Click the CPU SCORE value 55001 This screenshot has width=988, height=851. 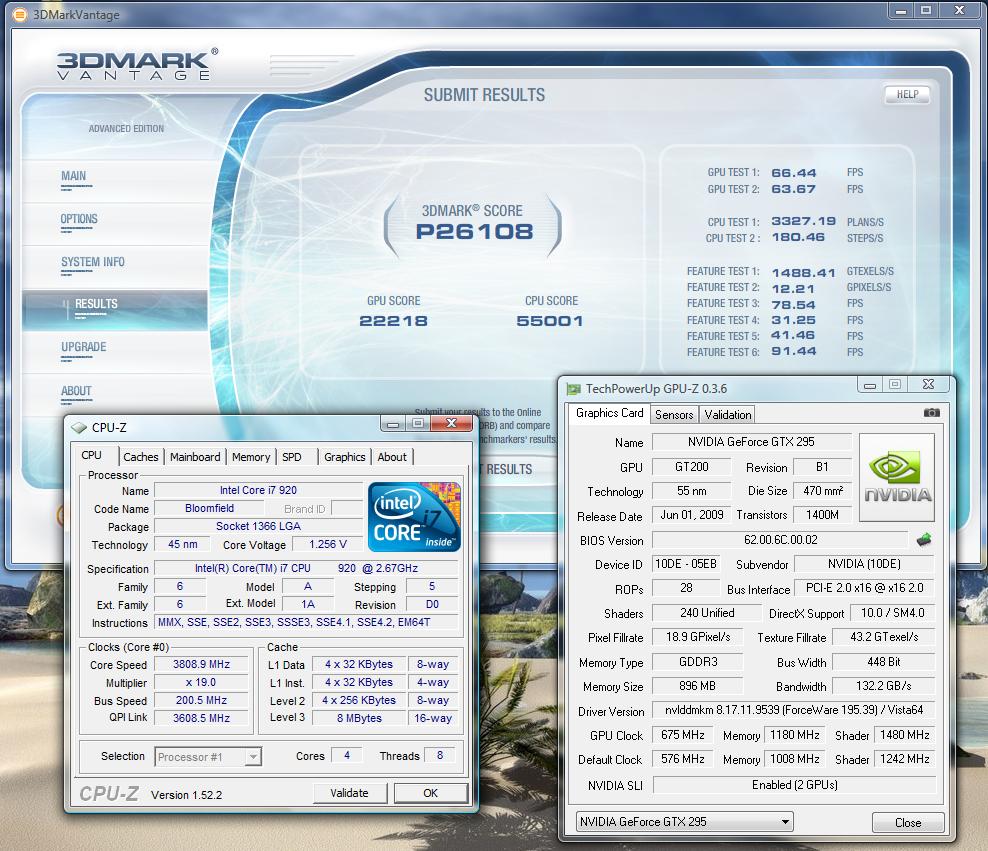549,321
